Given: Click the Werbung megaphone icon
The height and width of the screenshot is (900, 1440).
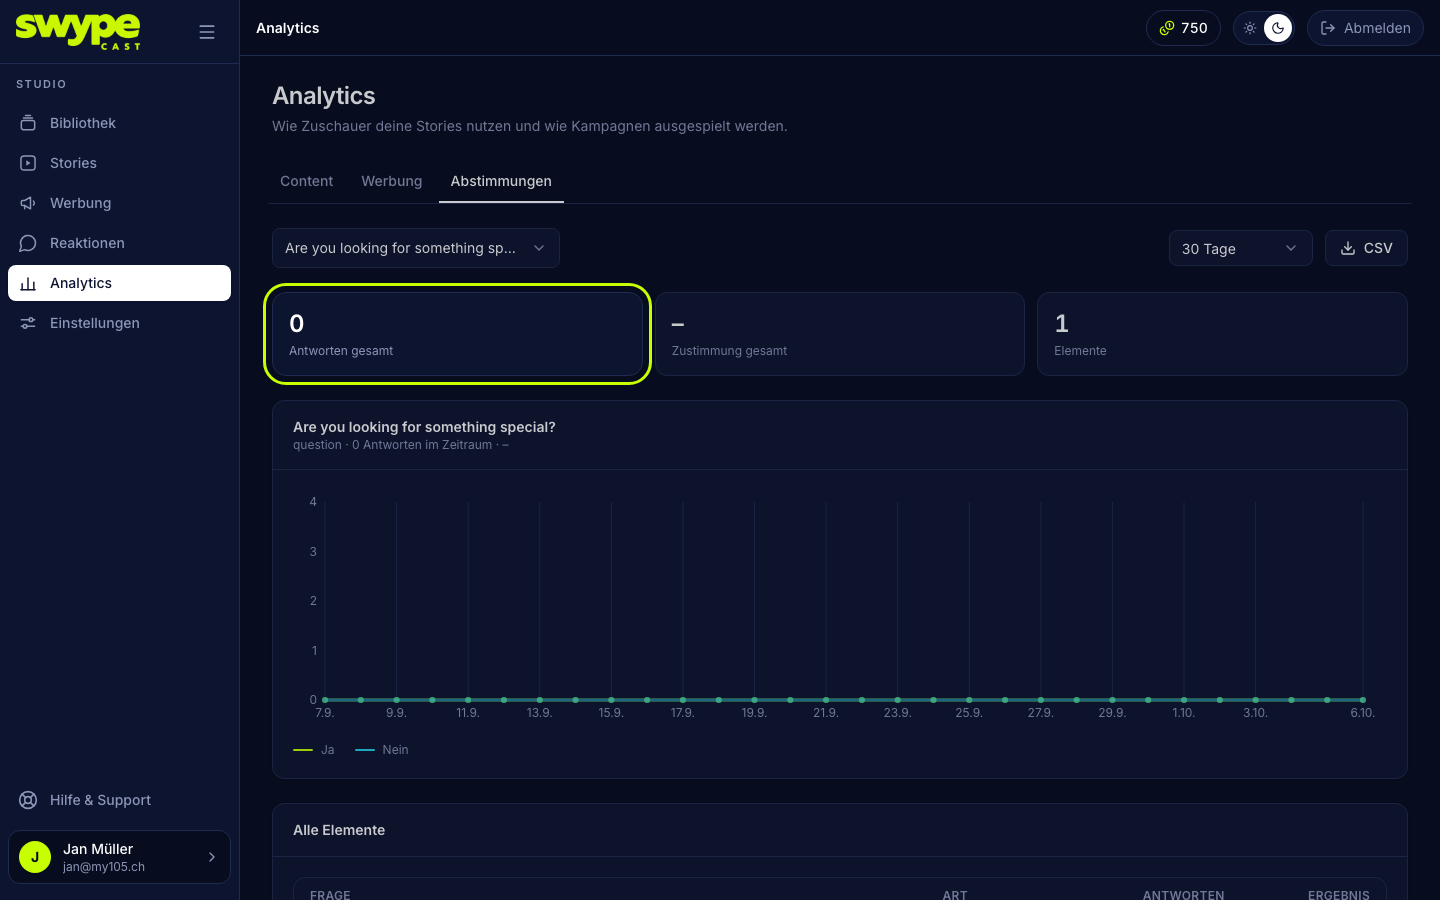Looking at the screenshot, I should click(x=28, y=203).
